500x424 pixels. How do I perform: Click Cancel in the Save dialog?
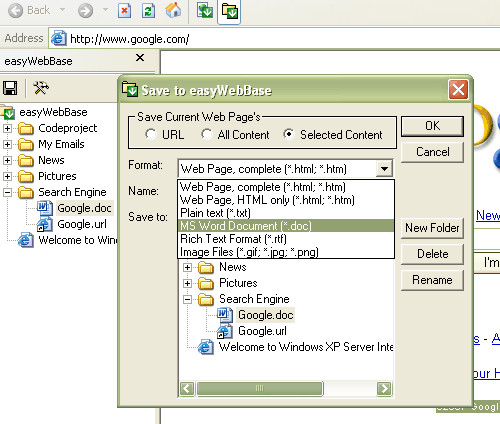point(432,152)
